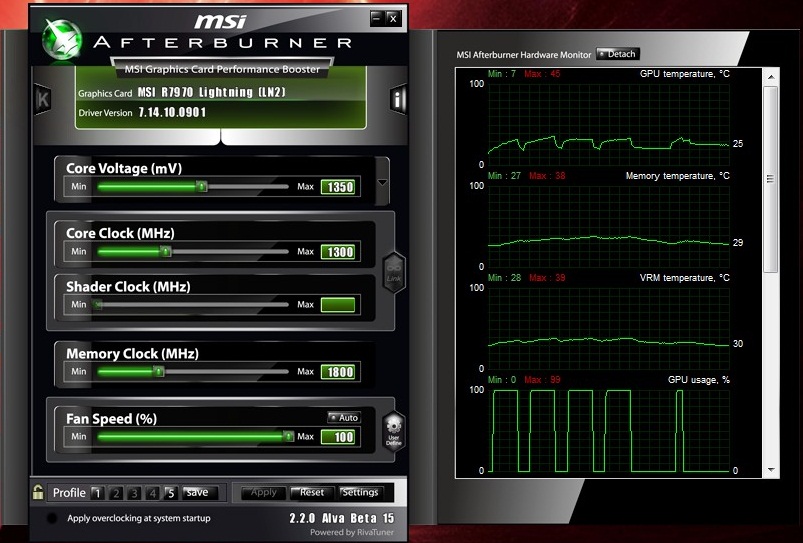Click the Core Voltage value field 1350
The image size is (803, 543).
click(x=338, y=187)
